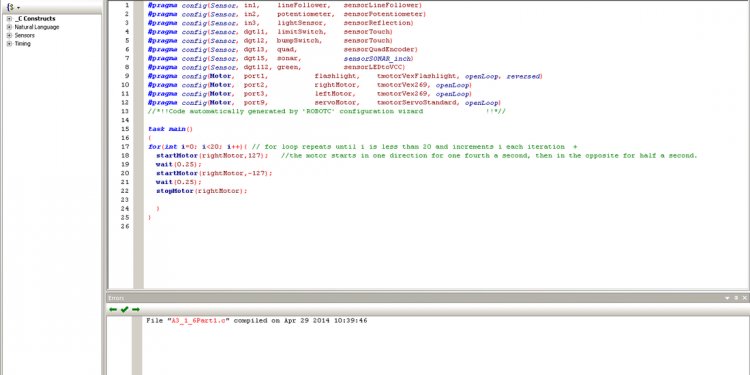Click "bumpSwitch" in code line 5

pos(299,41)
